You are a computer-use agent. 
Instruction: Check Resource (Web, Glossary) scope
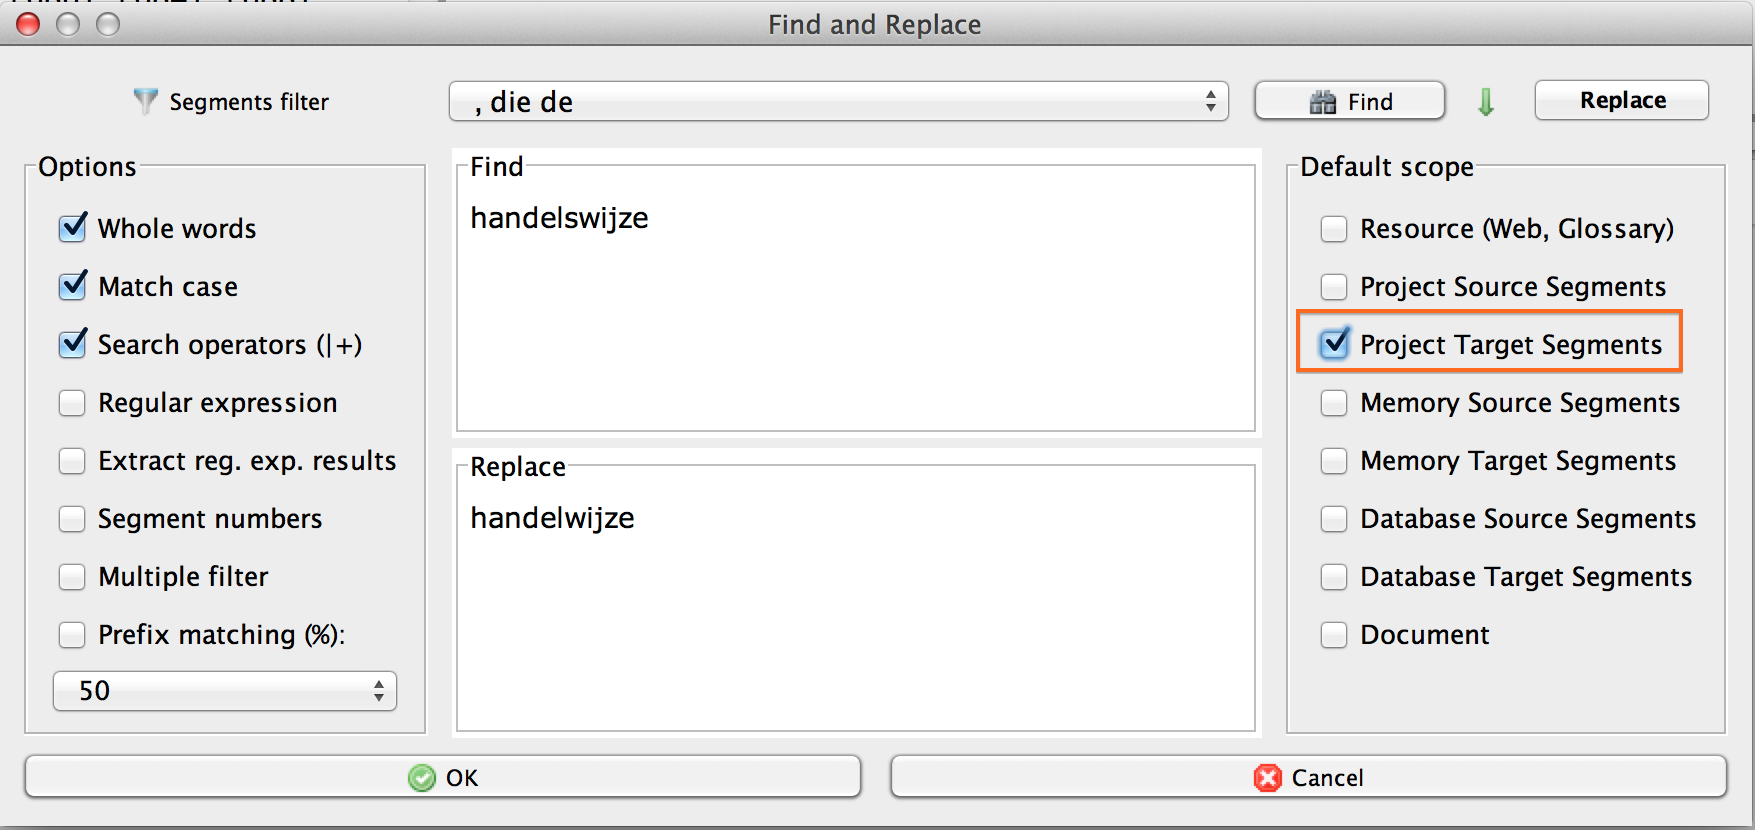(1334, 229)
